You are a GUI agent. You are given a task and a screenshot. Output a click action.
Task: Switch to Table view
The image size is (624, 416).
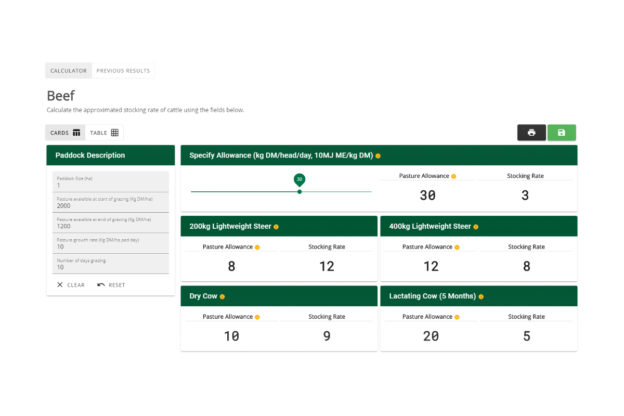[104, 132]
